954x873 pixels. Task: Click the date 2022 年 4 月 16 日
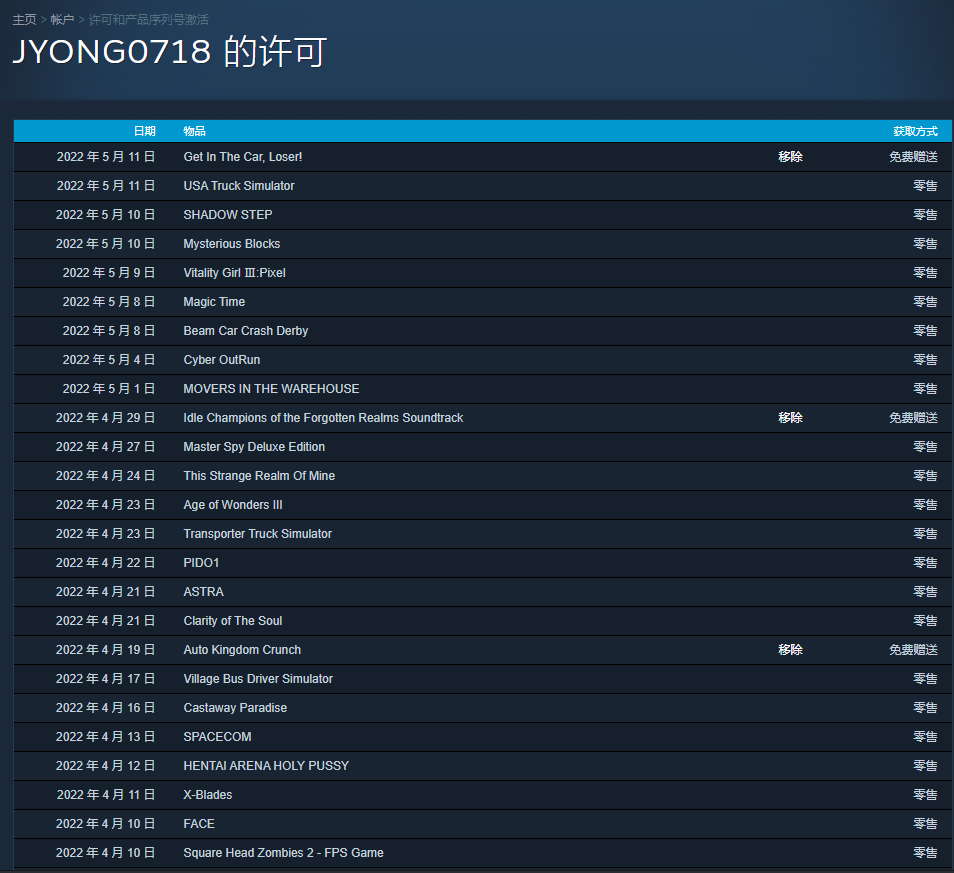pyautogui.click(x=105, y=708)
